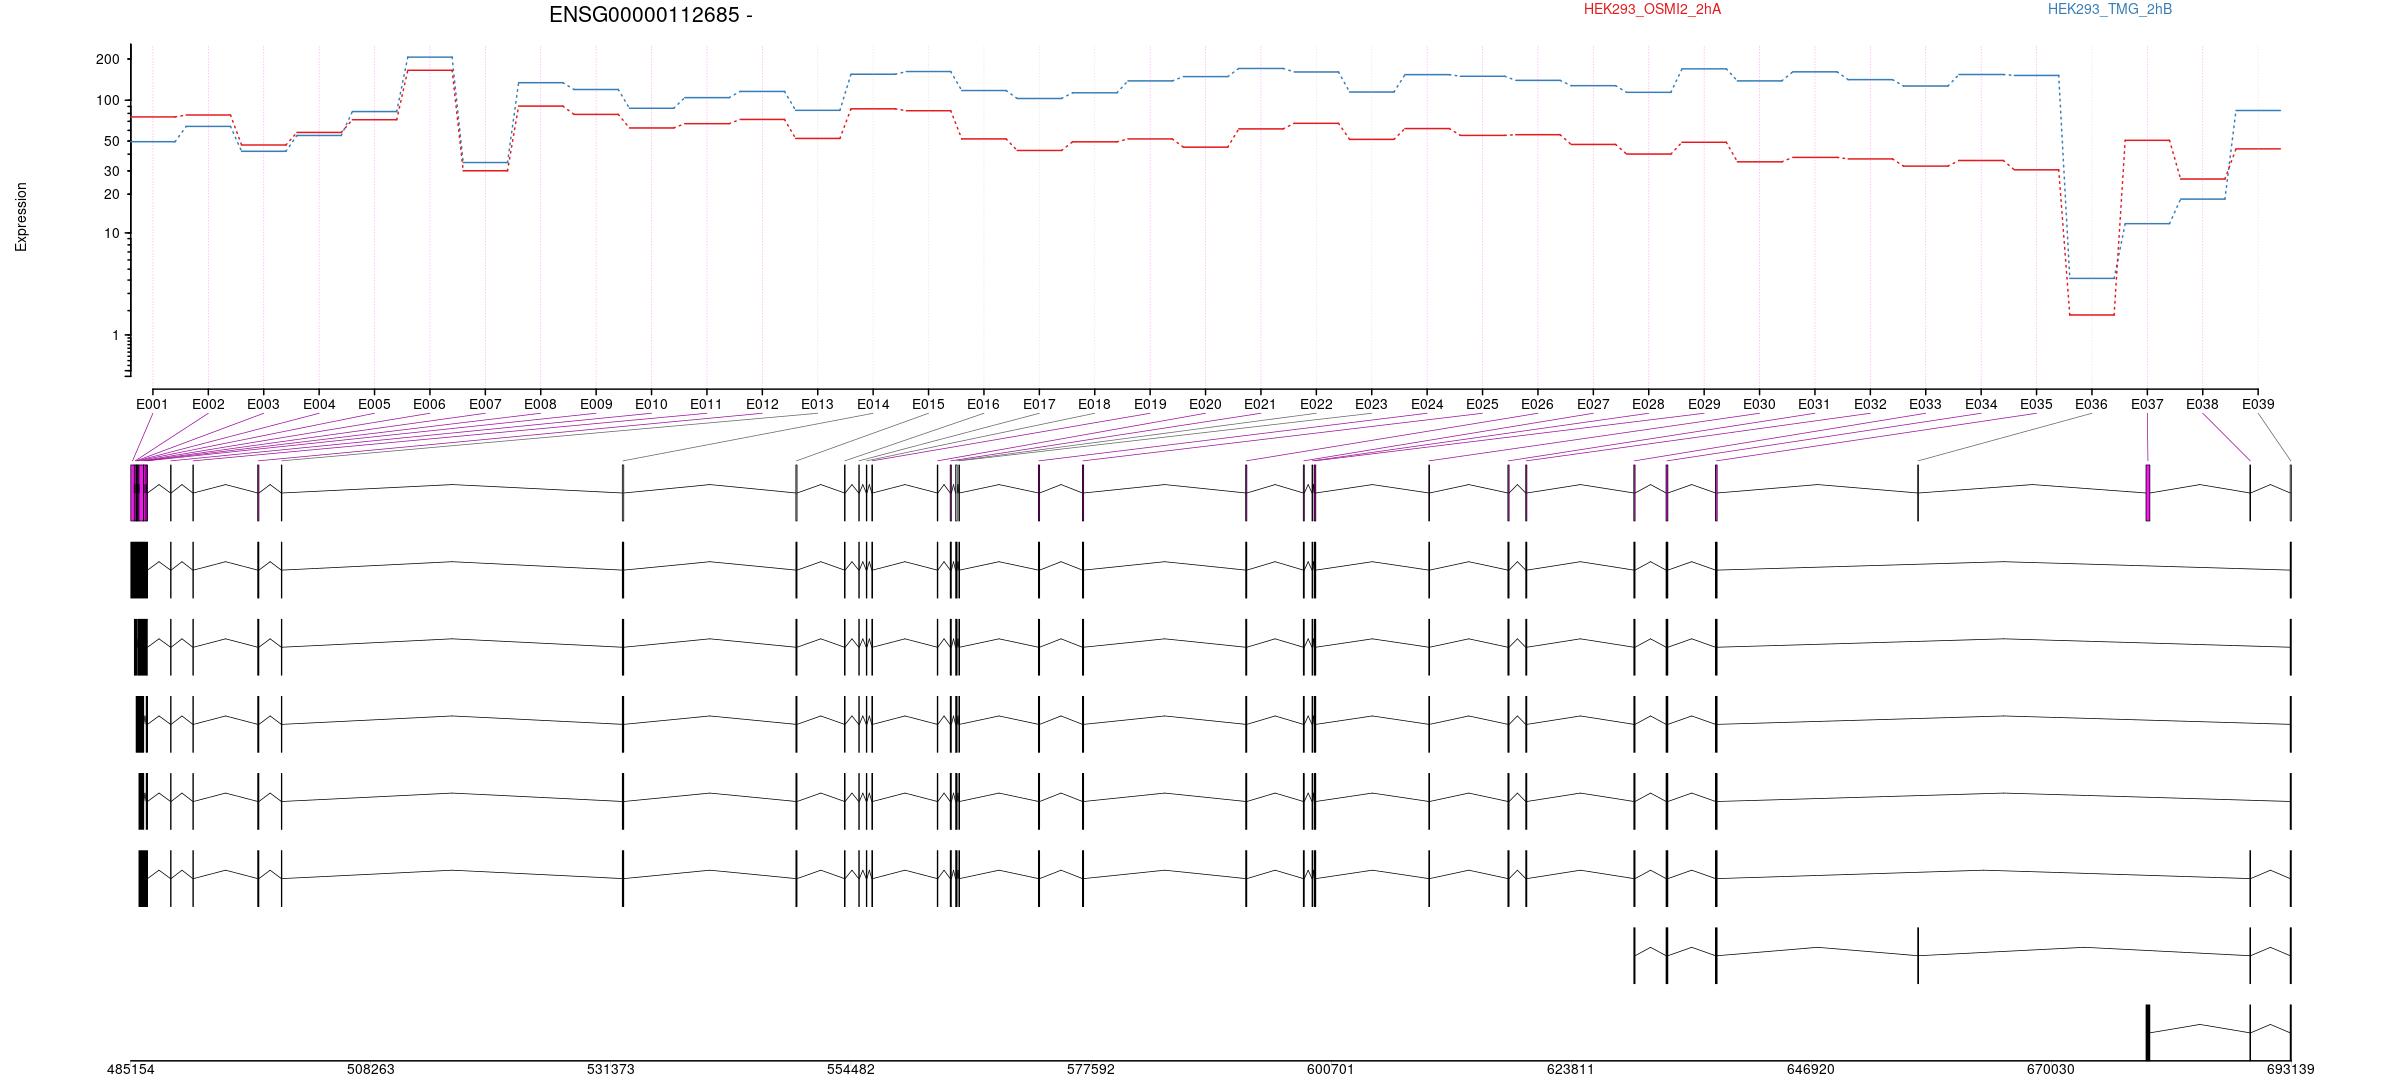Click exon label E010
Screen dimensions: 2400x1090
tap(651, 404)
